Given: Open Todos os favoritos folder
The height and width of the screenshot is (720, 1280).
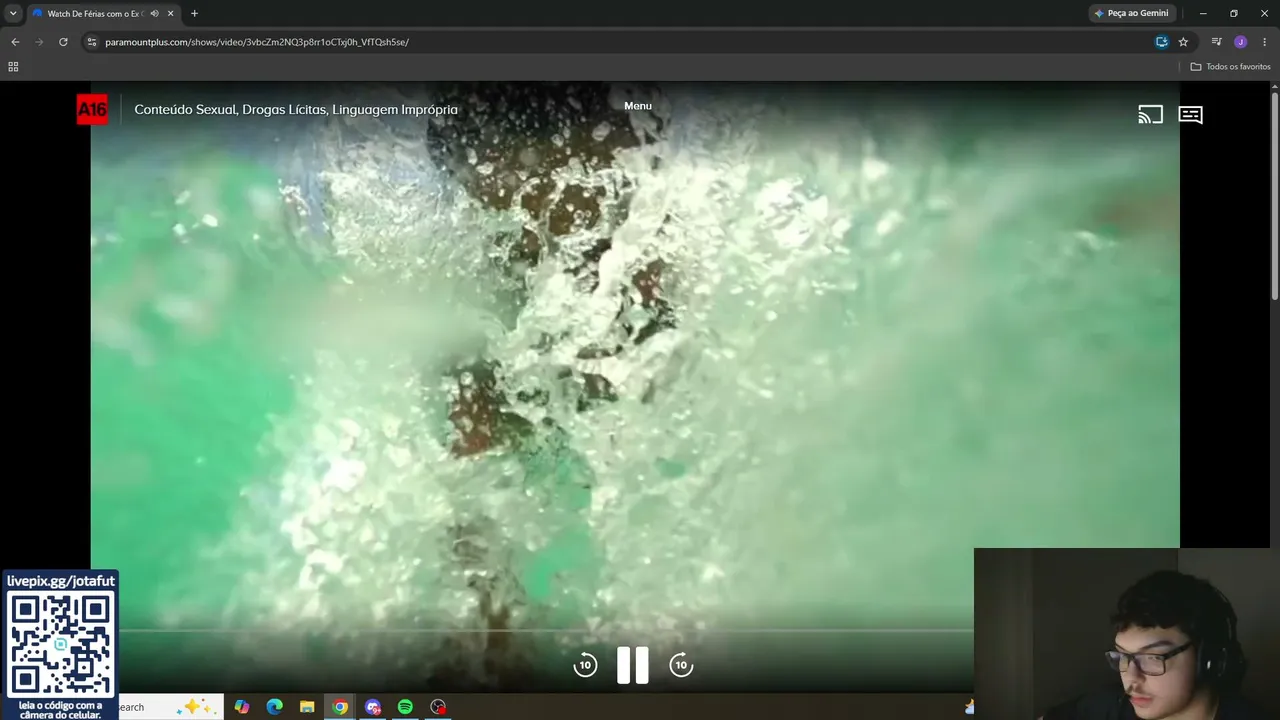Looking at the screenshot, I should coord(1231,67).
